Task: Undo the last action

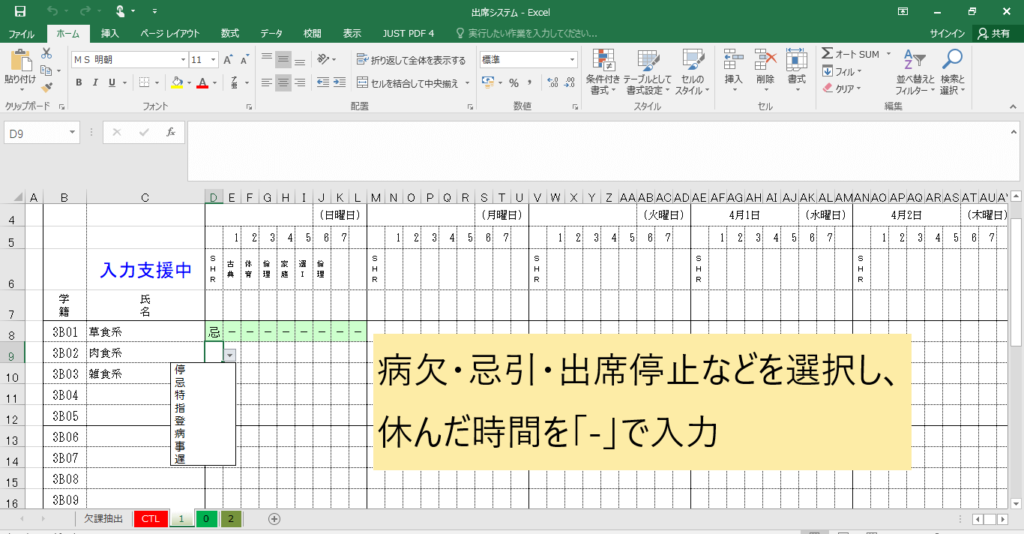Action: (52, 11)
